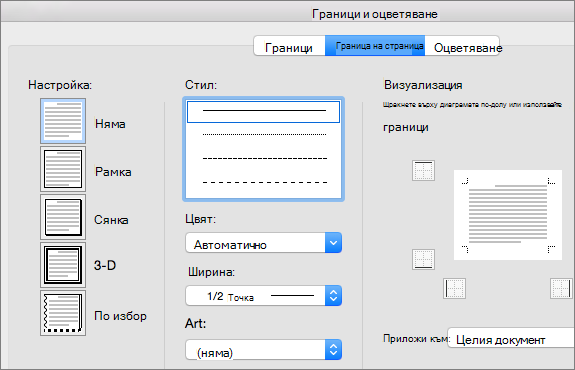Select the Няма (none) border setting icon
Image resolution: width=575 pixels, height=370 pixels.
(63, 121)
